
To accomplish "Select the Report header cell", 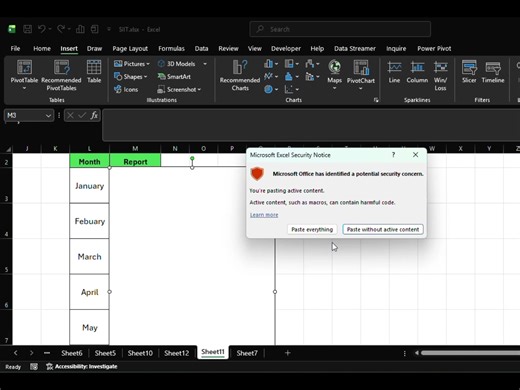I will point(135,161).
